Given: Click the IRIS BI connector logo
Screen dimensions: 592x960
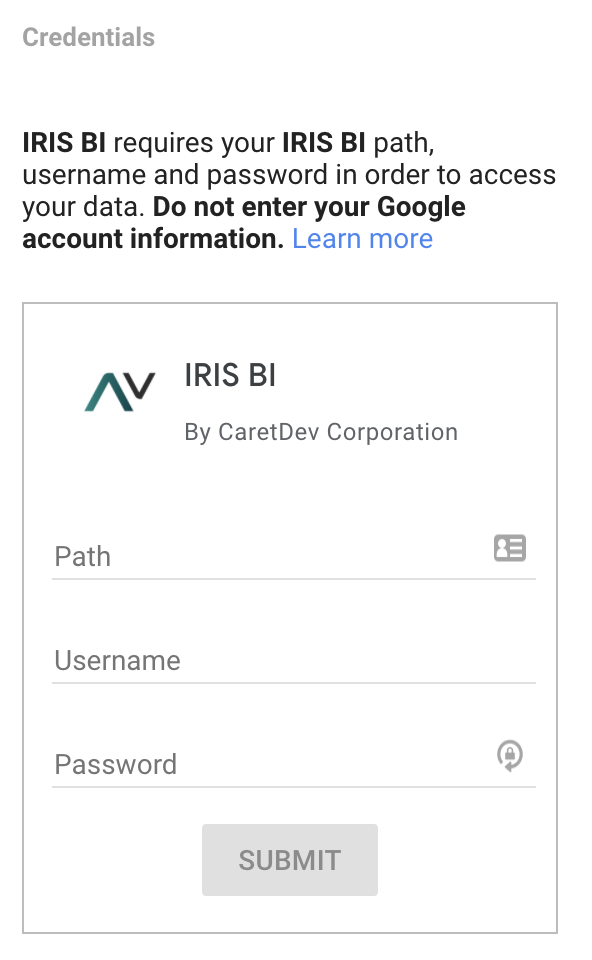Looking at the screenshot, I should (120, 392).
